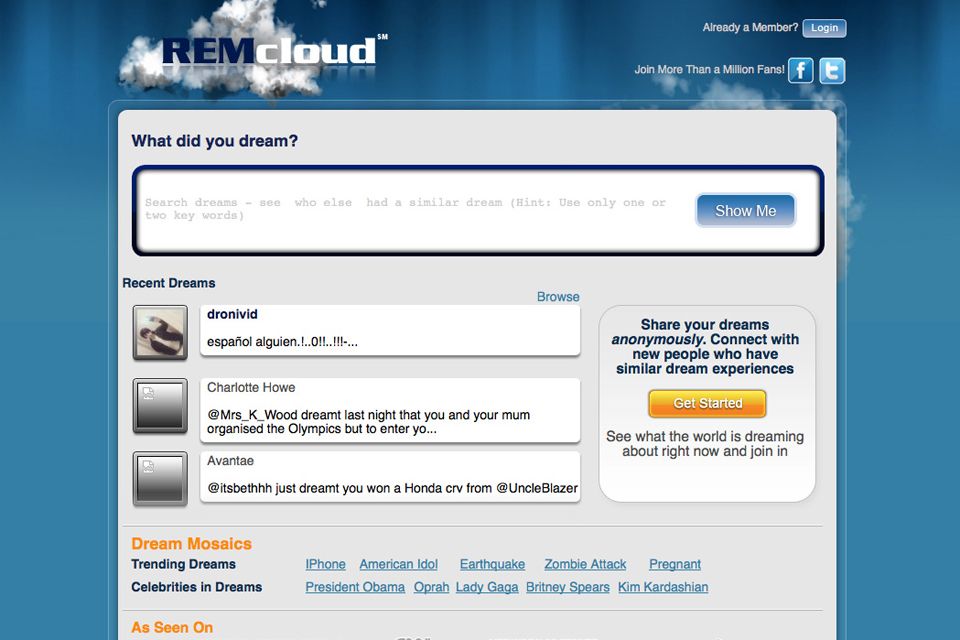Screen dimensions: 960x640
Task: View President Obama celebrity dreams
Action: click(x=355, y=587)
